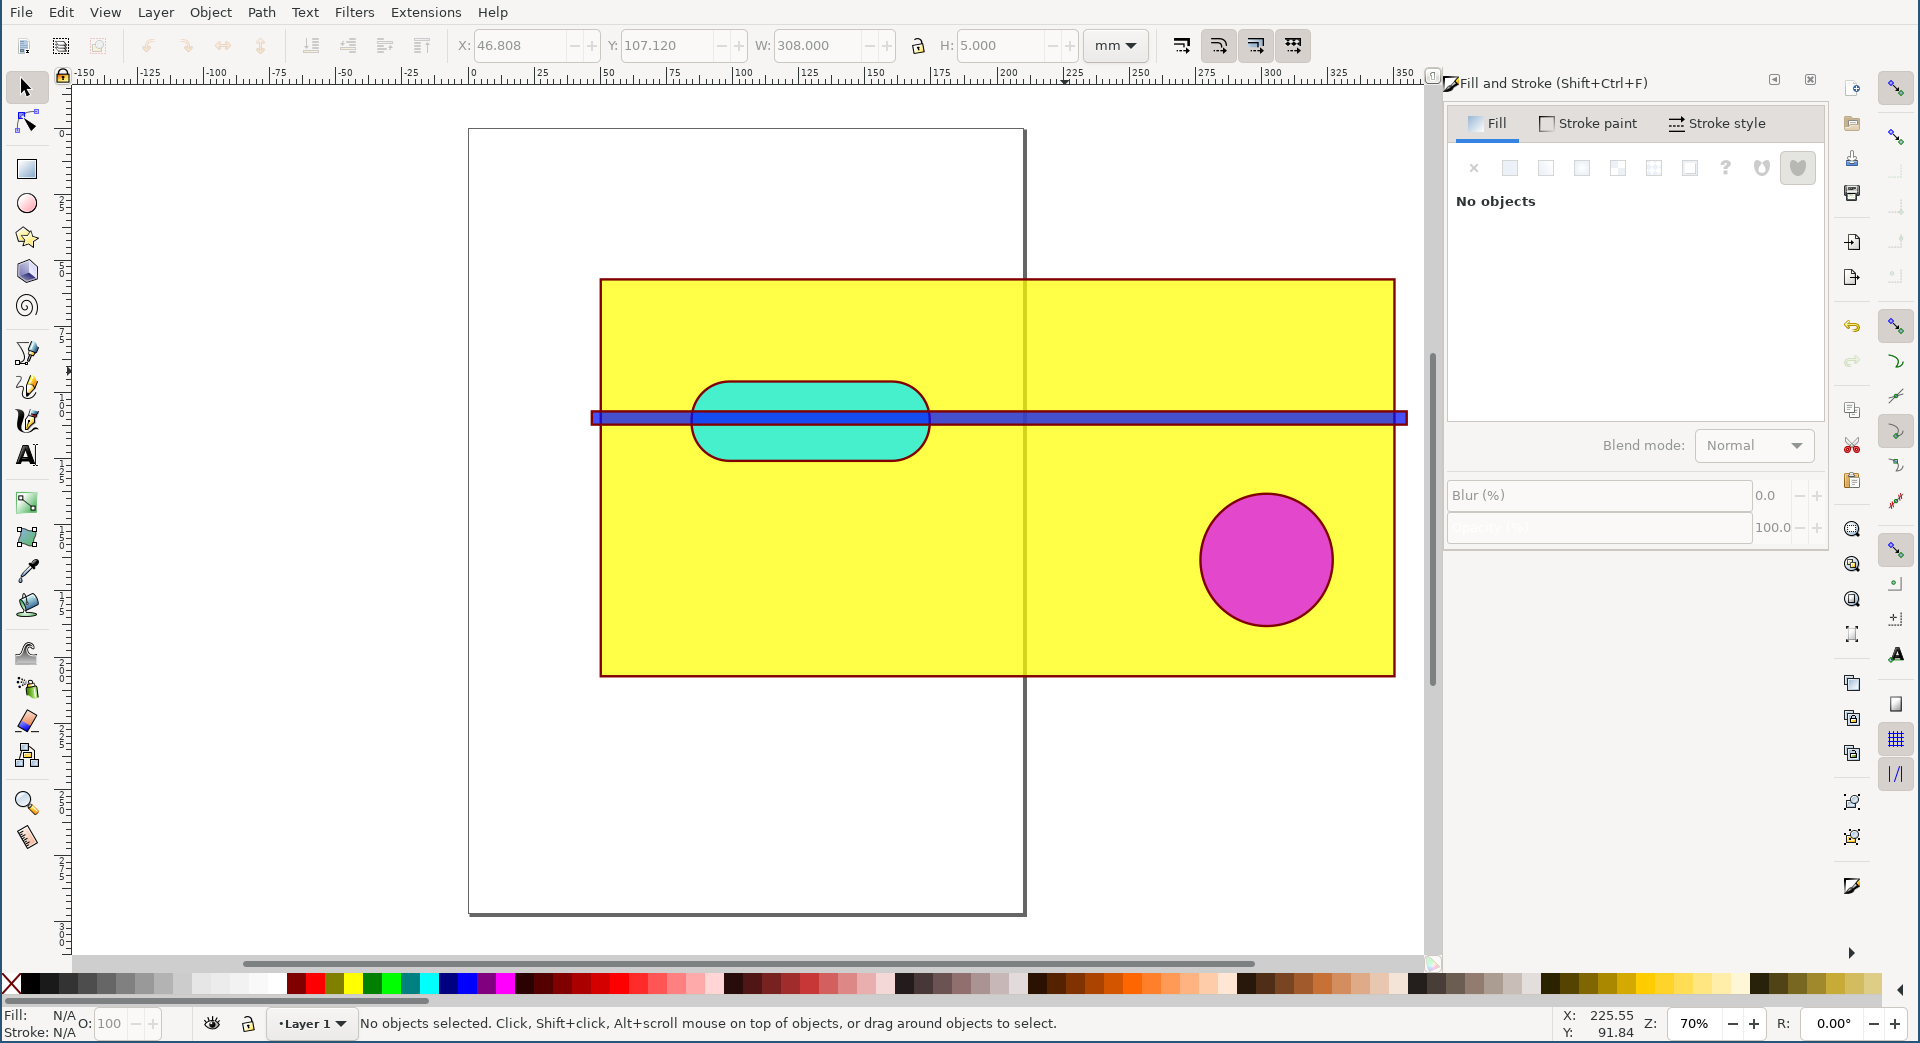Open the Extensions menu
Image resolution: width=1920 pixels, height=1043 pixels.
(x=426, y=12)
